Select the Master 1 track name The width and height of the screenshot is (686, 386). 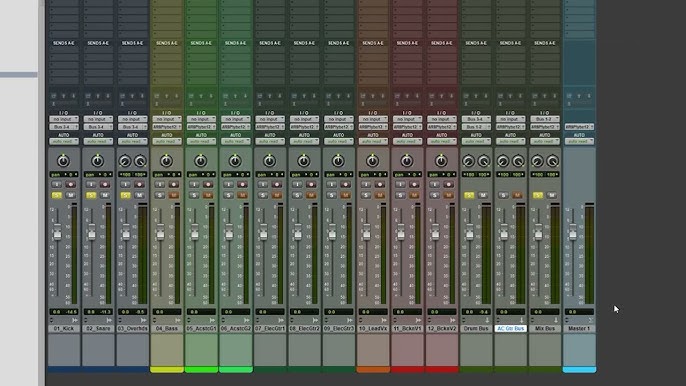579,328
